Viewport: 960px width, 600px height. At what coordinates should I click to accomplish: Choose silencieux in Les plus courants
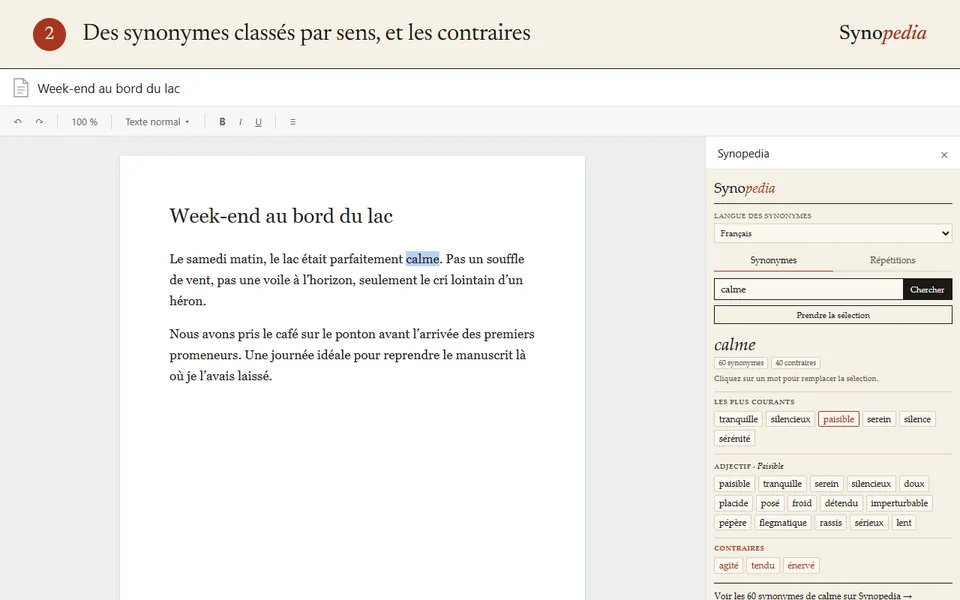click(790, 419)
